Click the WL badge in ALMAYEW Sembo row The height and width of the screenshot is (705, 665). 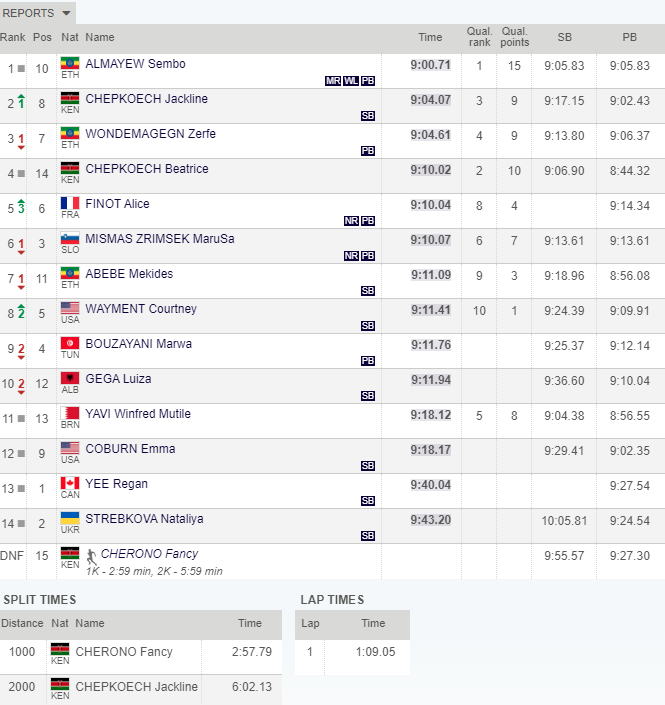351,81
